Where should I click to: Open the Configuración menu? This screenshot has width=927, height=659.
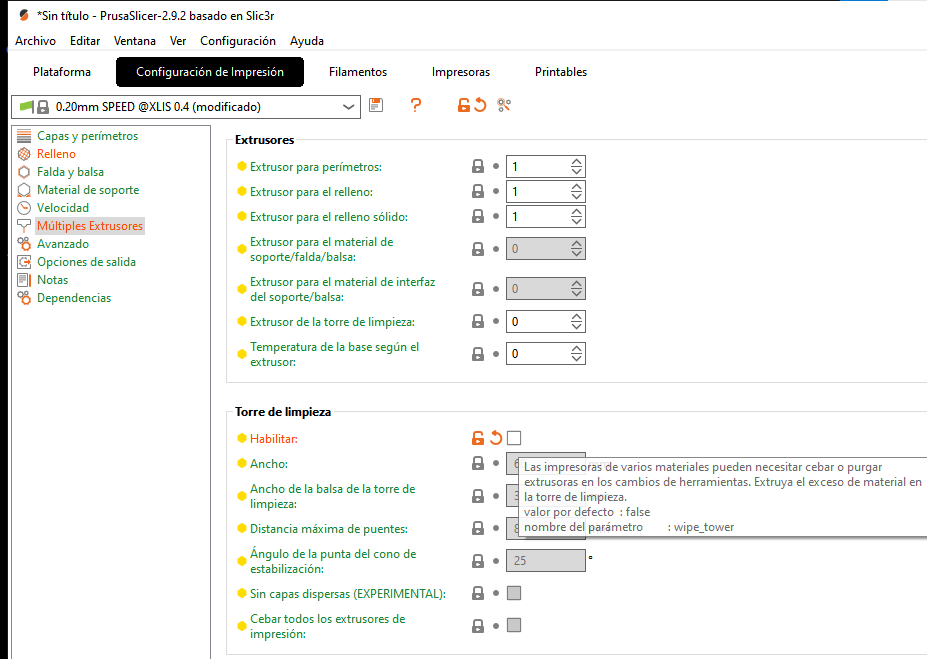coord(238,41)
